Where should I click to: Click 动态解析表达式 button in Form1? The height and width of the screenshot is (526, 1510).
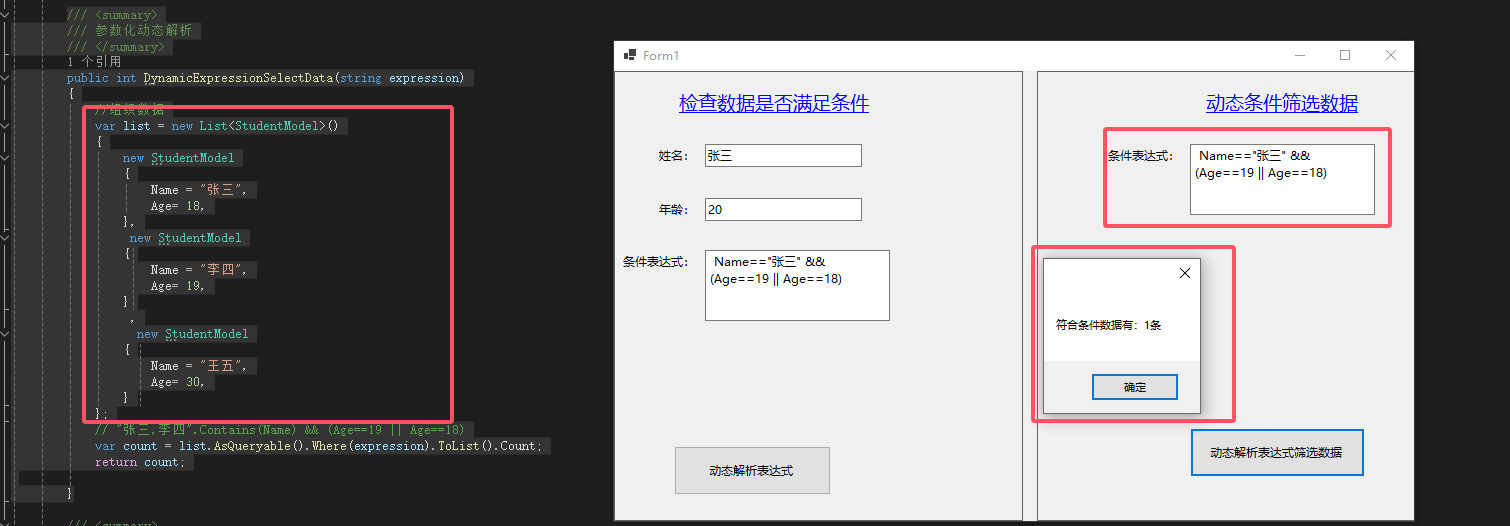pyautogui.click(x=752, y=470)
